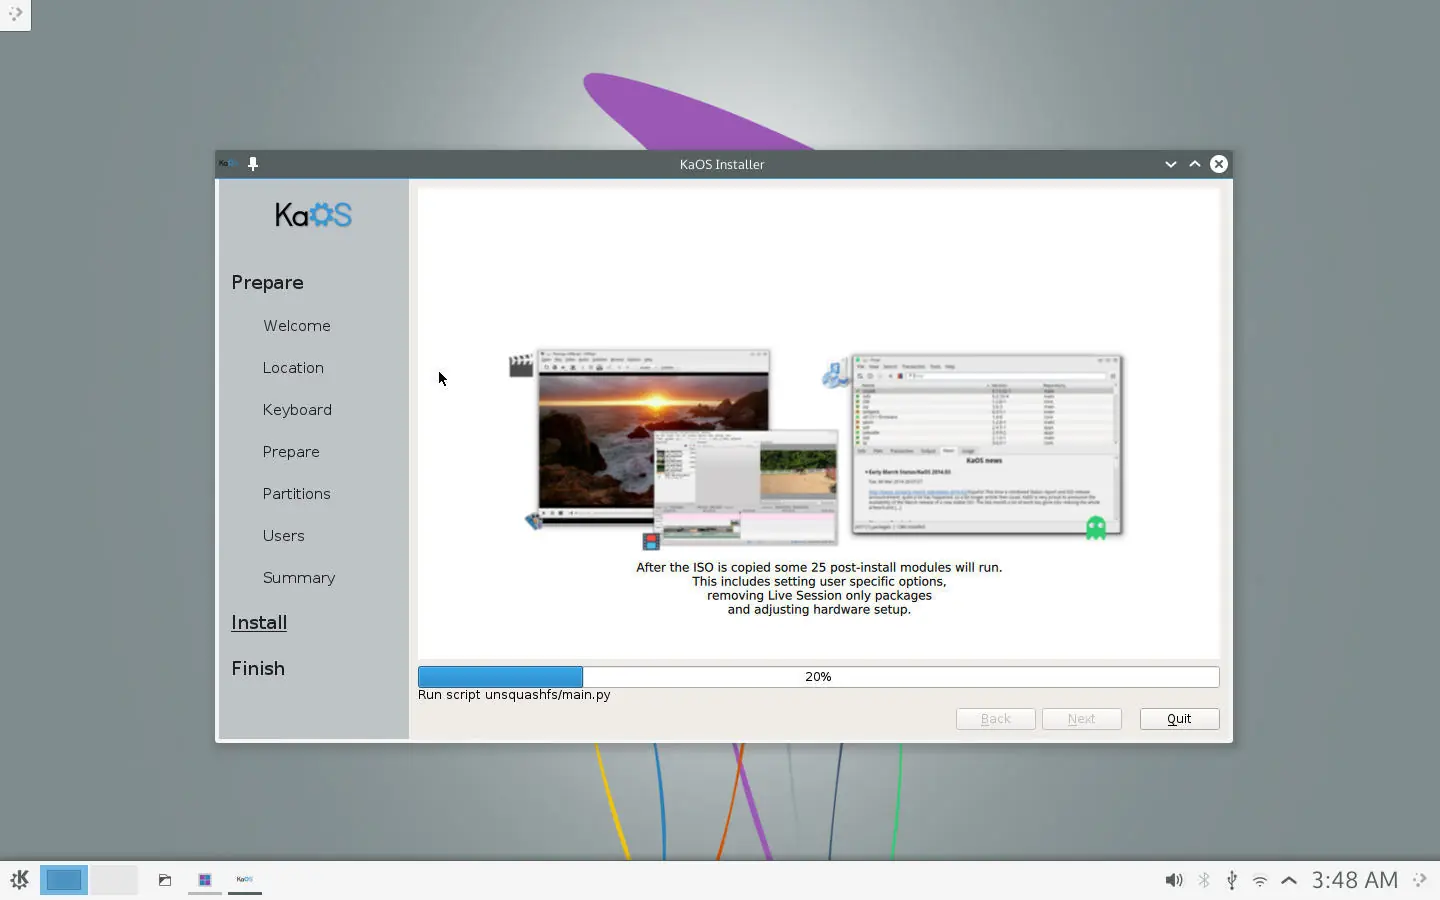Click the green ghost icon in slideshow
Image resolution: width=1440 pixels, height=900 pixels.
[1096, 527]
